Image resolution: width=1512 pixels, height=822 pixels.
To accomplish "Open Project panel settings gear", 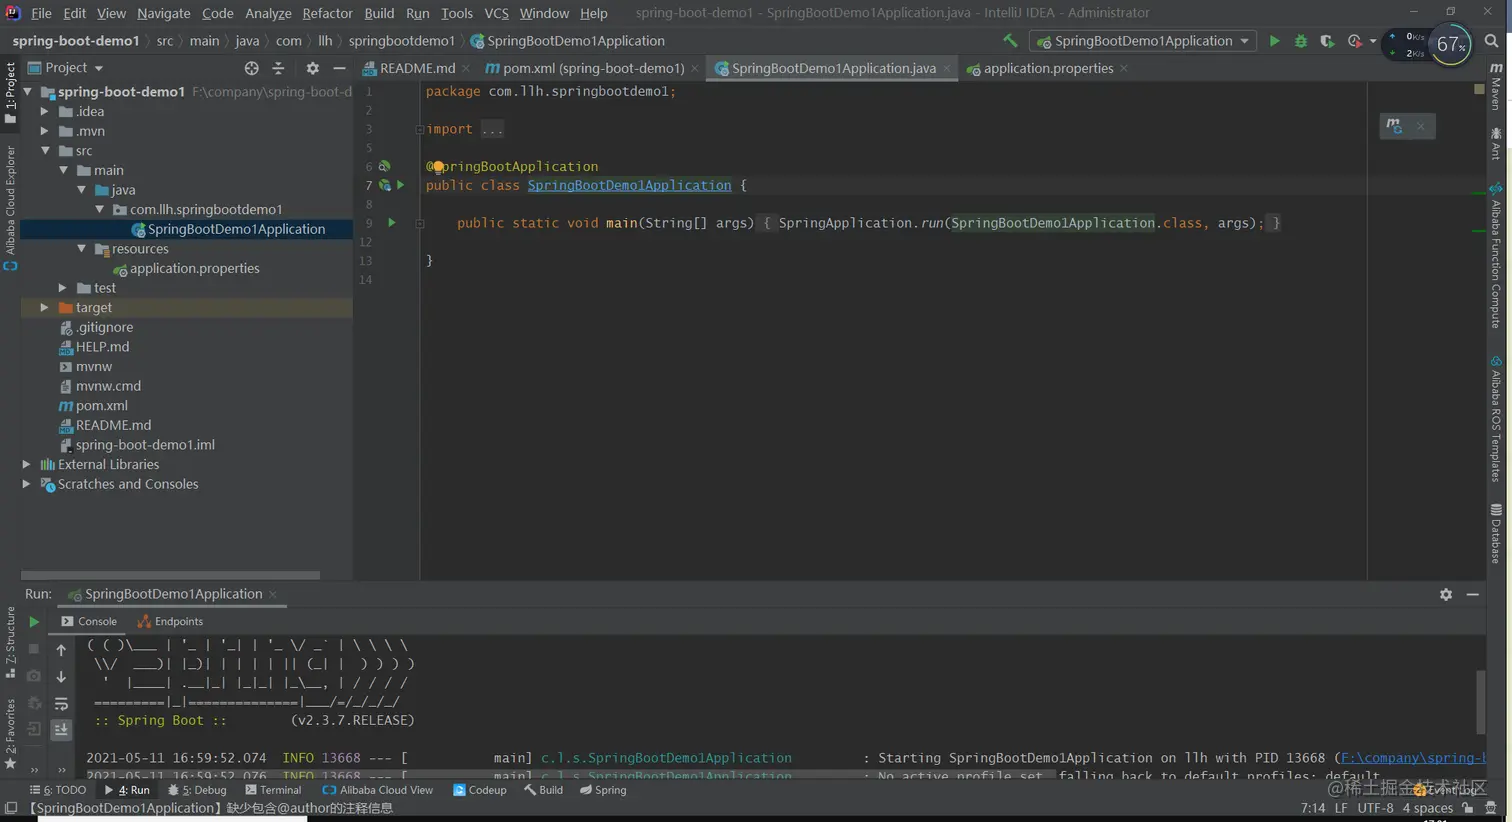I will pyautogui.click(x=312, y=68).
